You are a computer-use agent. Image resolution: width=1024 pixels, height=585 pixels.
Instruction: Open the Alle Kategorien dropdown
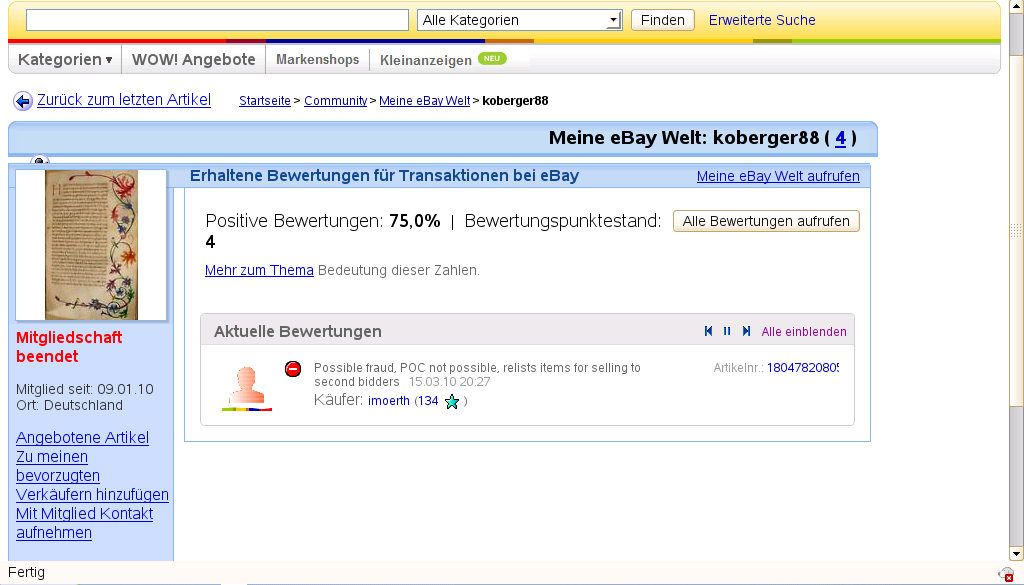[519, 20]
